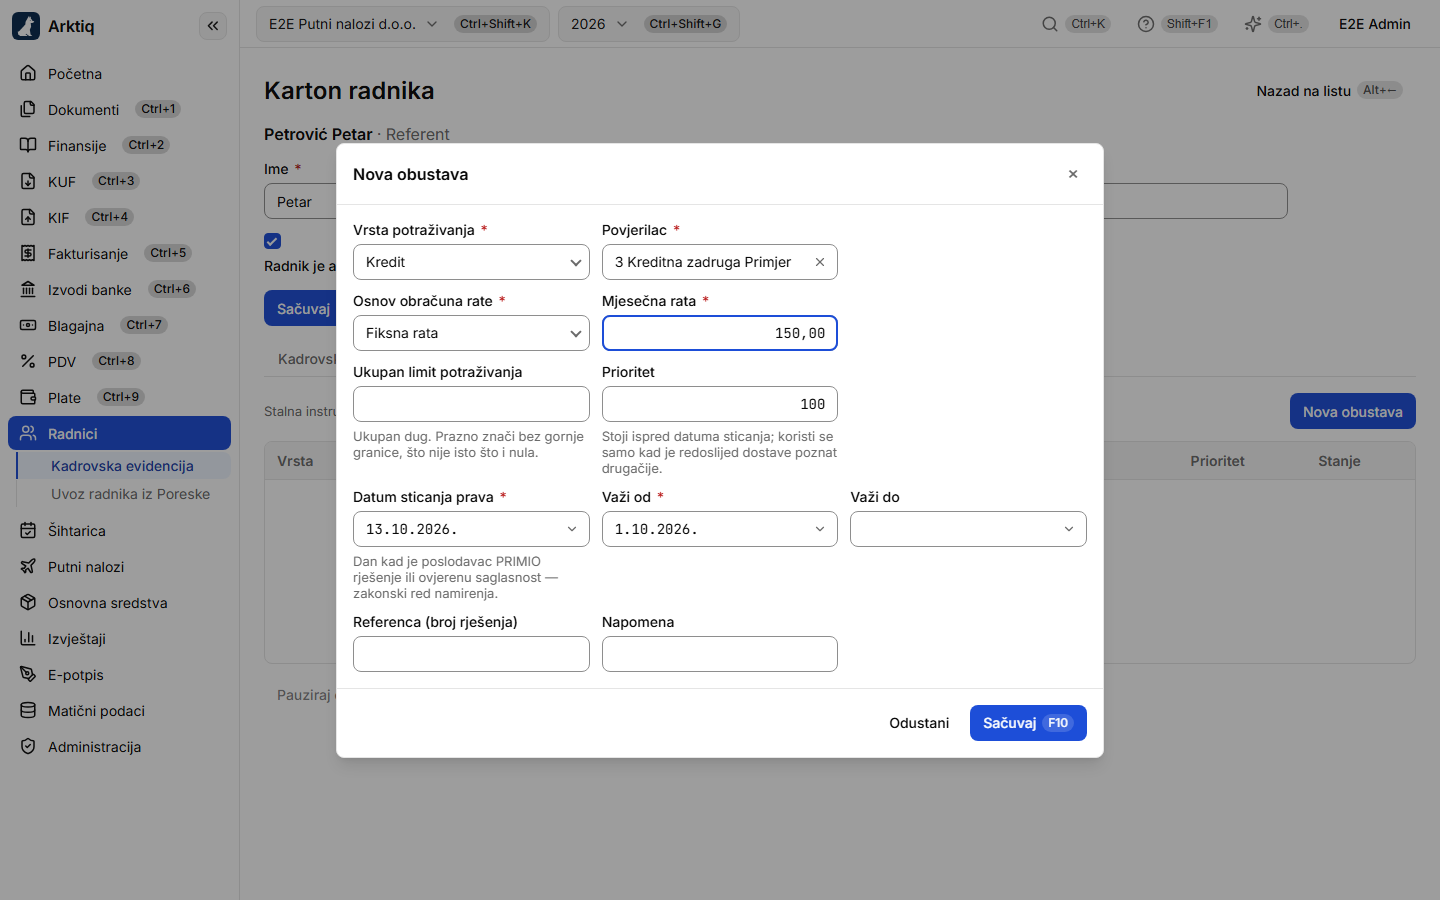
Task: Open Početna home icon in sidebar
Action: pos(28,73)
